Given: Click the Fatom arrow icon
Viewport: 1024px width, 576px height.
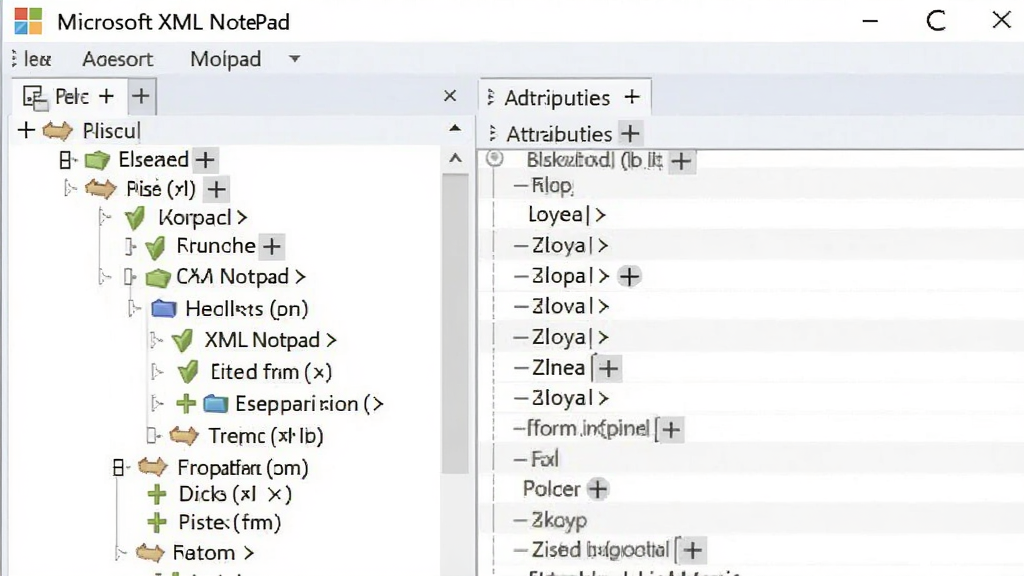Looking at the screenshot, I should [150, 553].
